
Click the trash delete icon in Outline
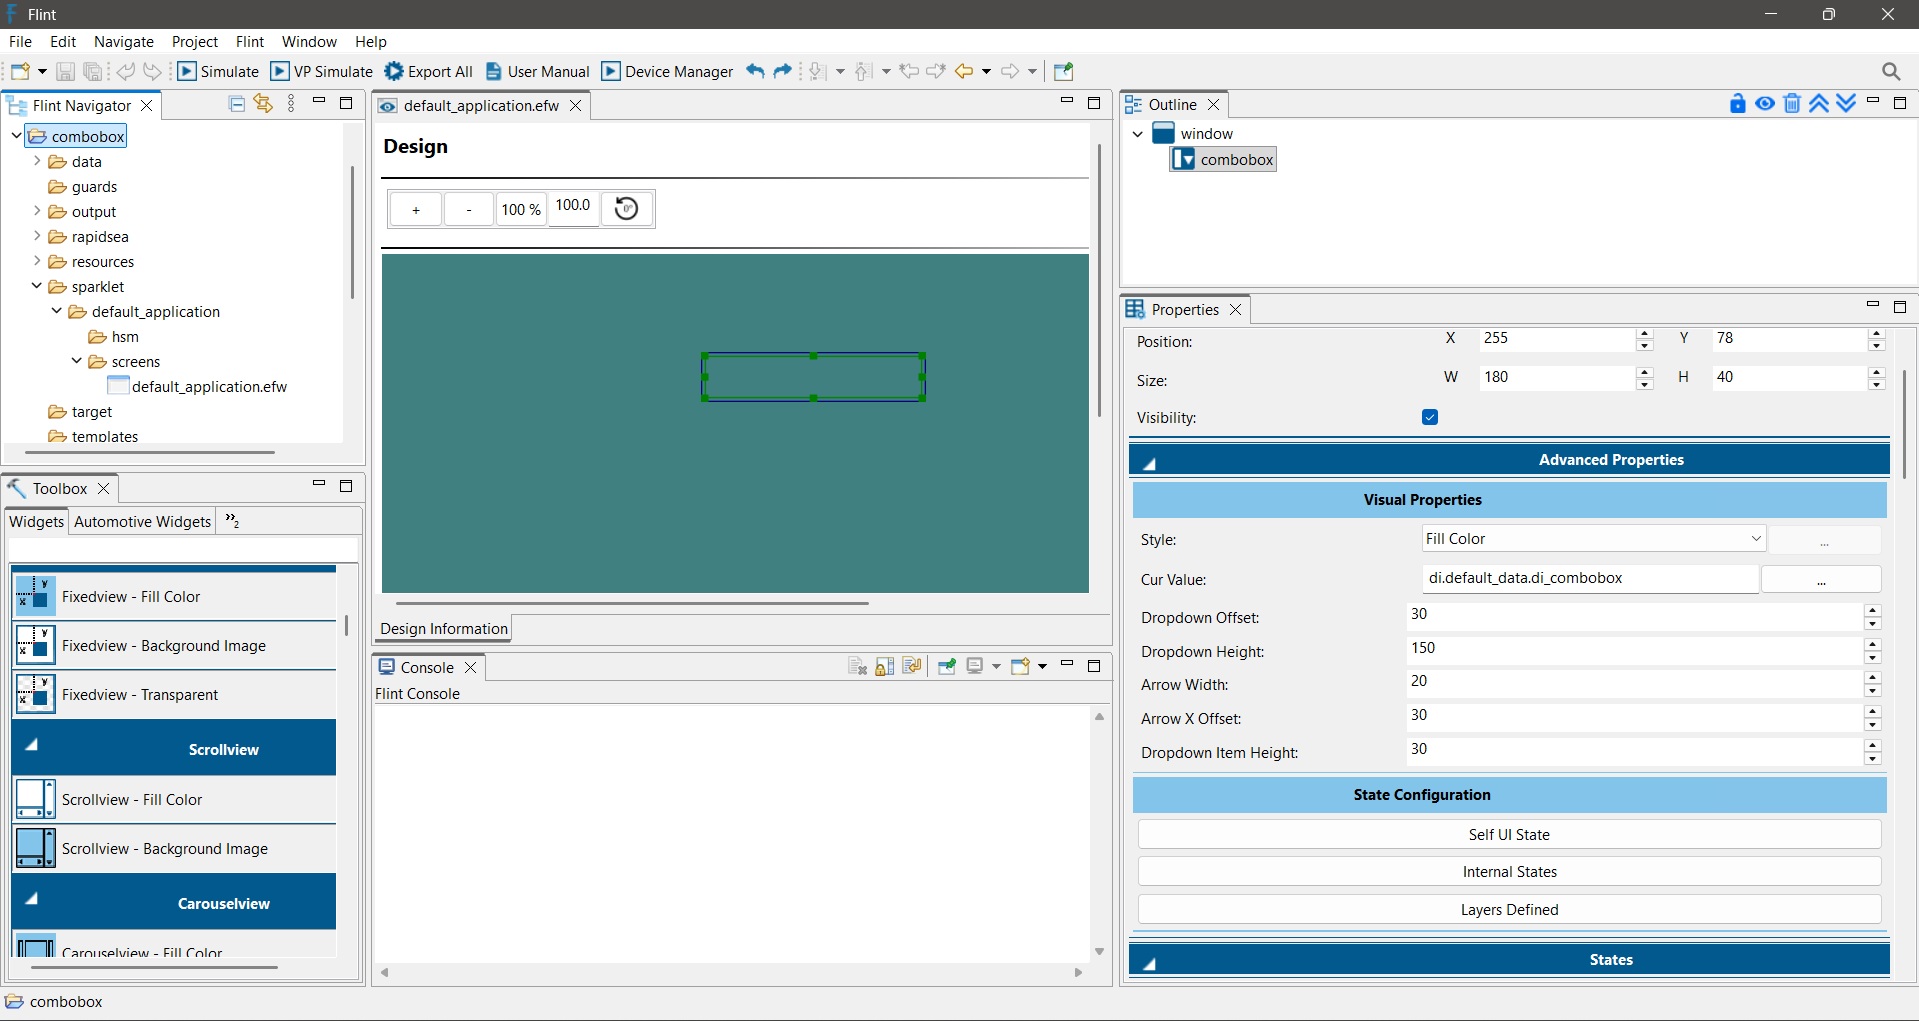tap(1792, 104)
